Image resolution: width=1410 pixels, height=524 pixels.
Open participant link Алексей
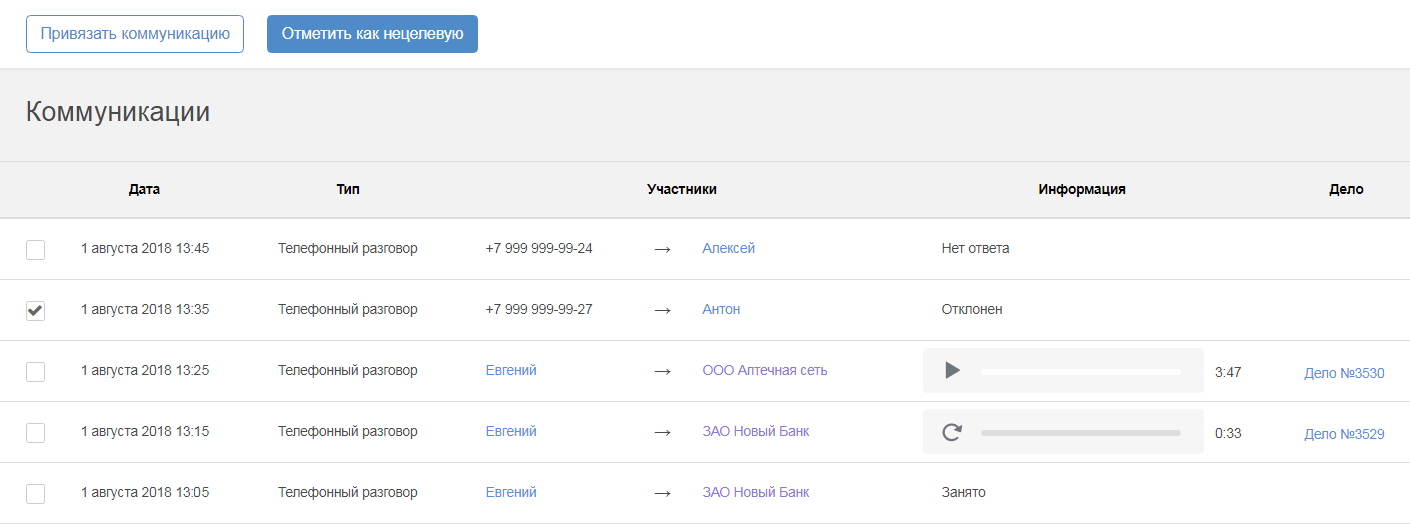click(x=728, y=248)
